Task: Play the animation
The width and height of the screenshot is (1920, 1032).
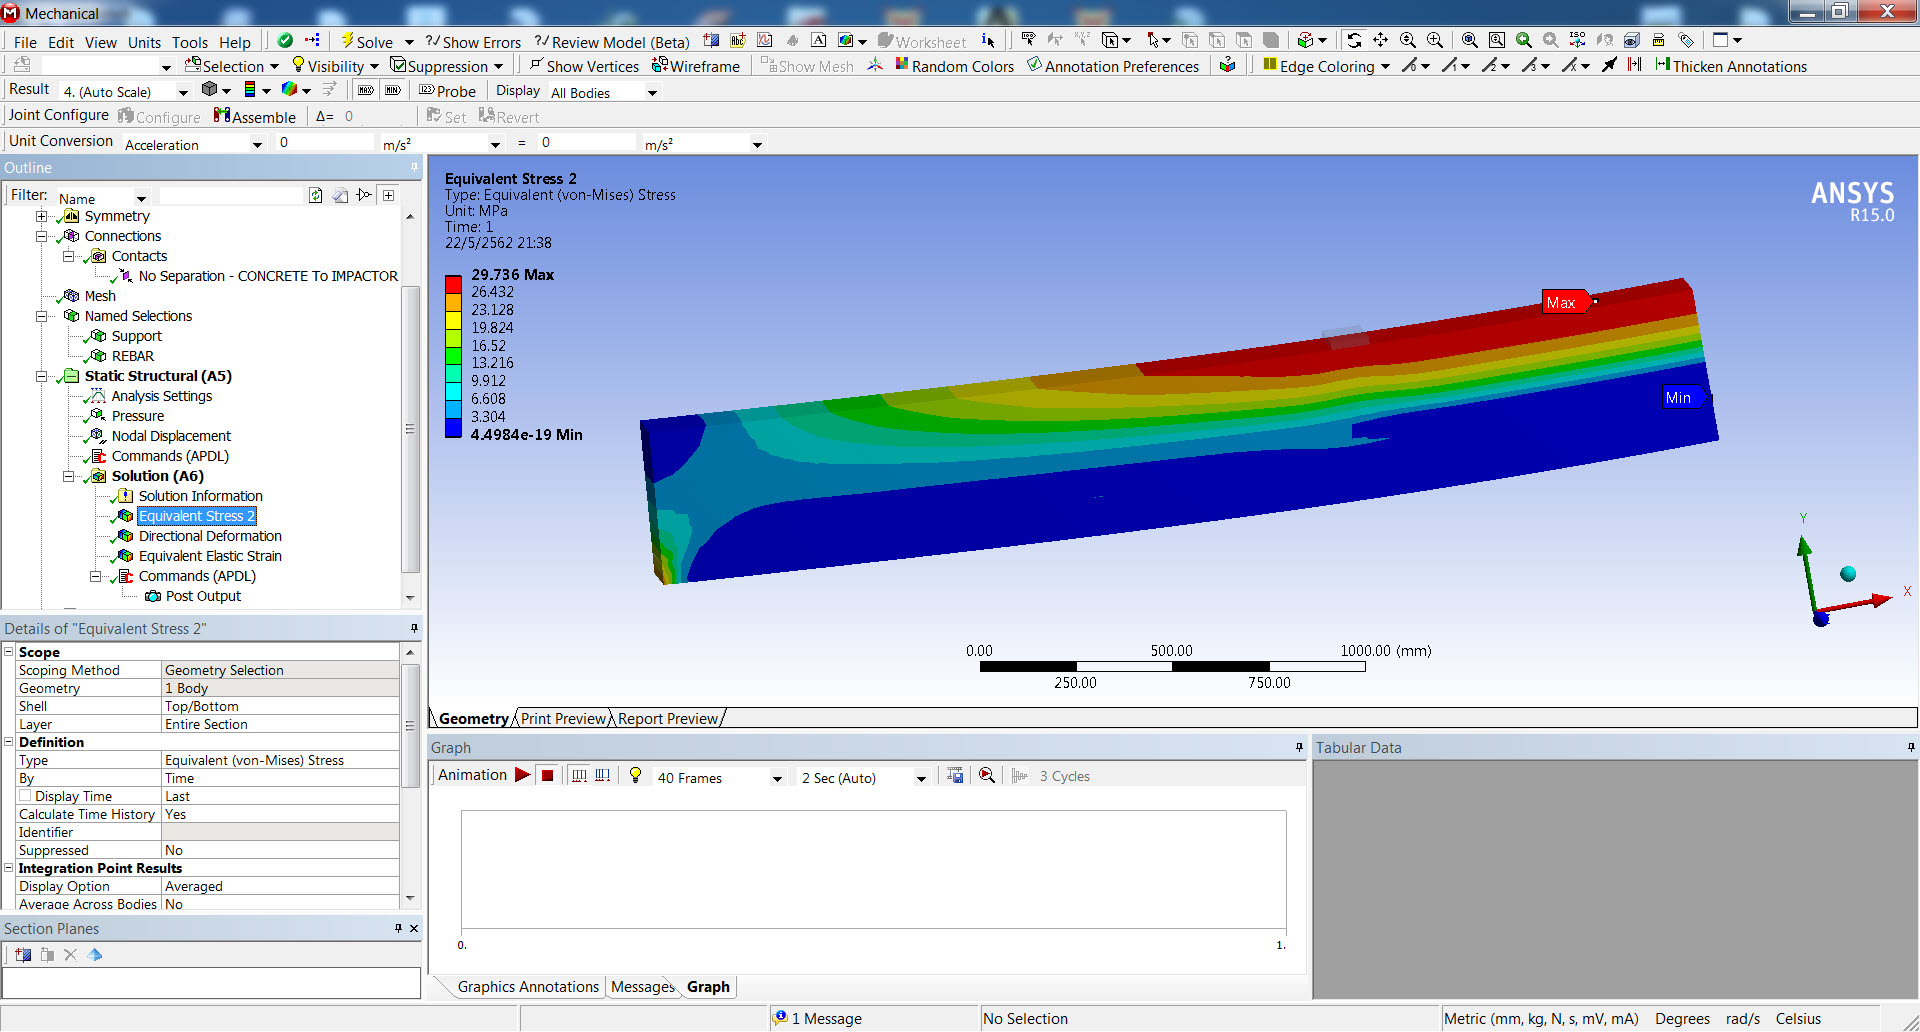Action: click(x=522, y=775)
